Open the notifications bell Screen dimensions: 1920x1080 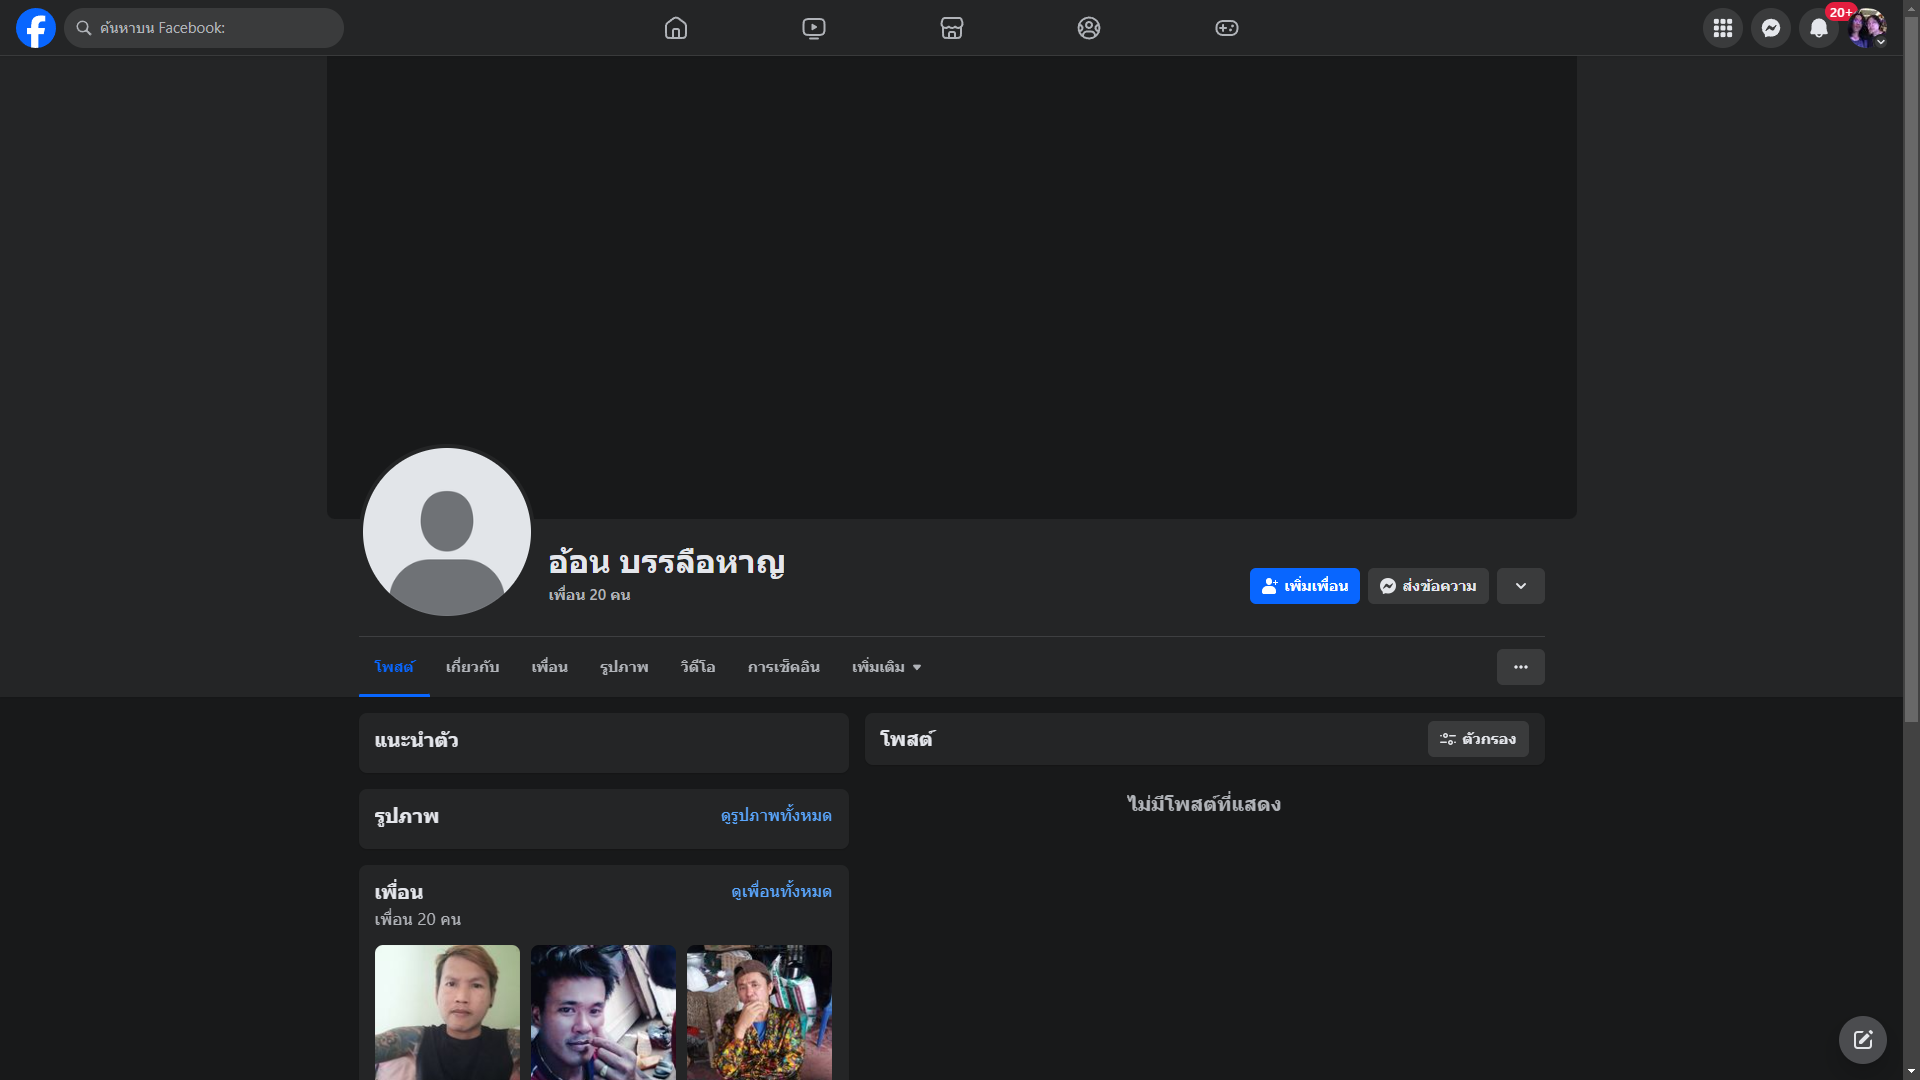pos(1819,28)
